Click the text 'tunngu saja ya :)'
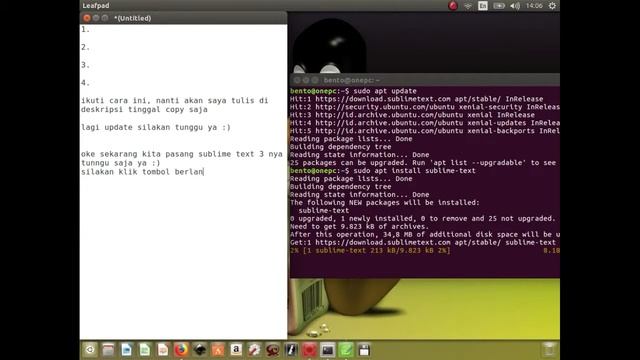Screen dimensions: 640x360 pyautogui.click(x=120, y=163)
